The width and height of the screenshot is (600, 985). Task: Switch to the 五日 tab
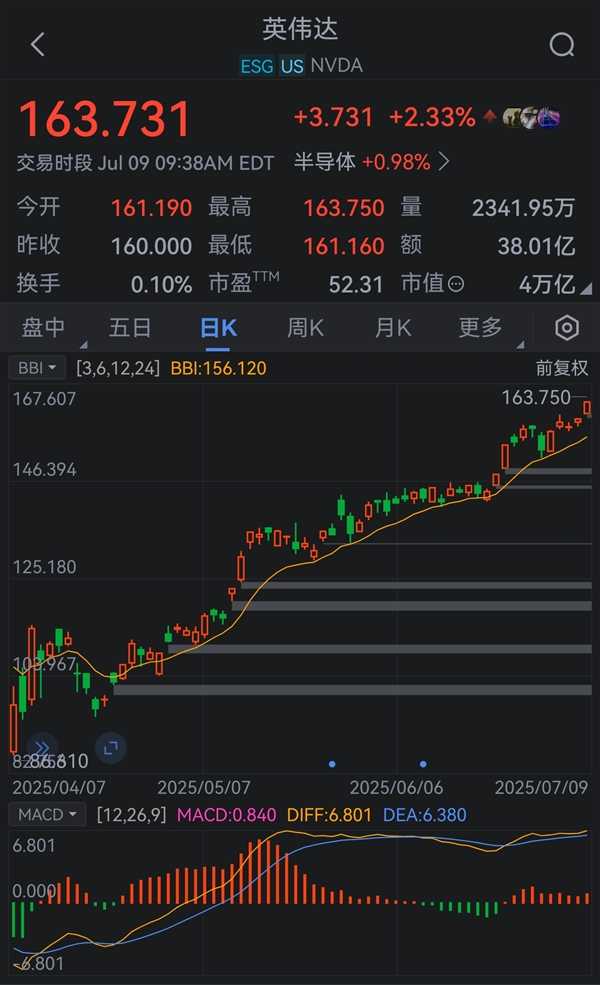point(130,328)
